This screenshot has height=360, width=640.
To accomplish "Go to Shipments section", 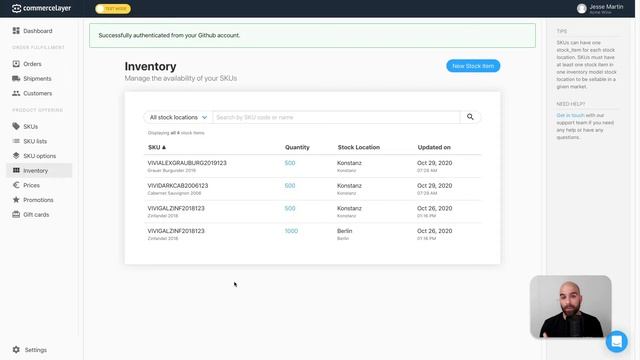I will click(37, 78).
